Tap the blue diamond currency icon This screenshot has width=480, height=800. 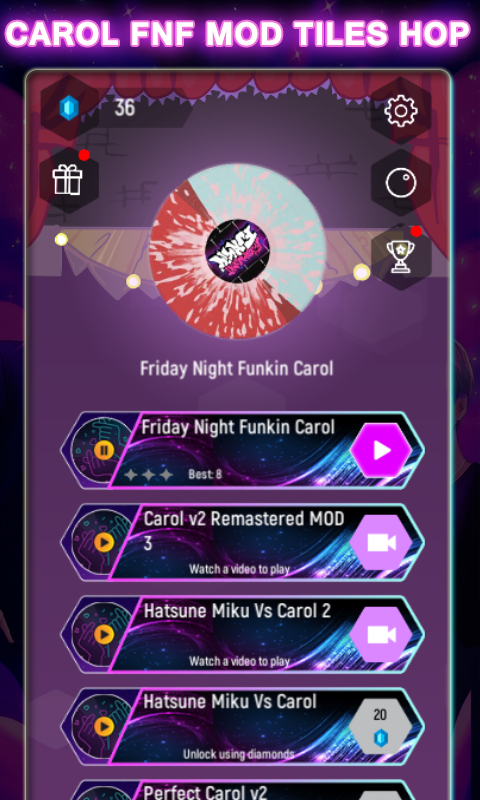[69, 108]
